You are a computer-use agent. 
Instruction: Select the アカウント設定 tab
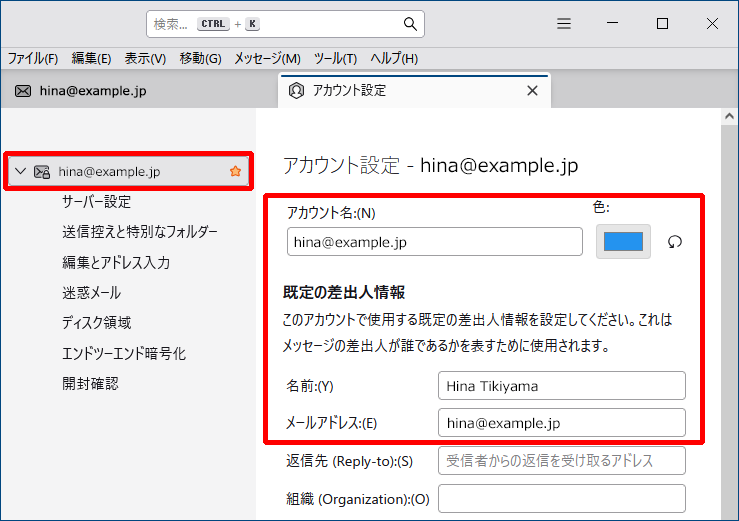pos(414,91)
